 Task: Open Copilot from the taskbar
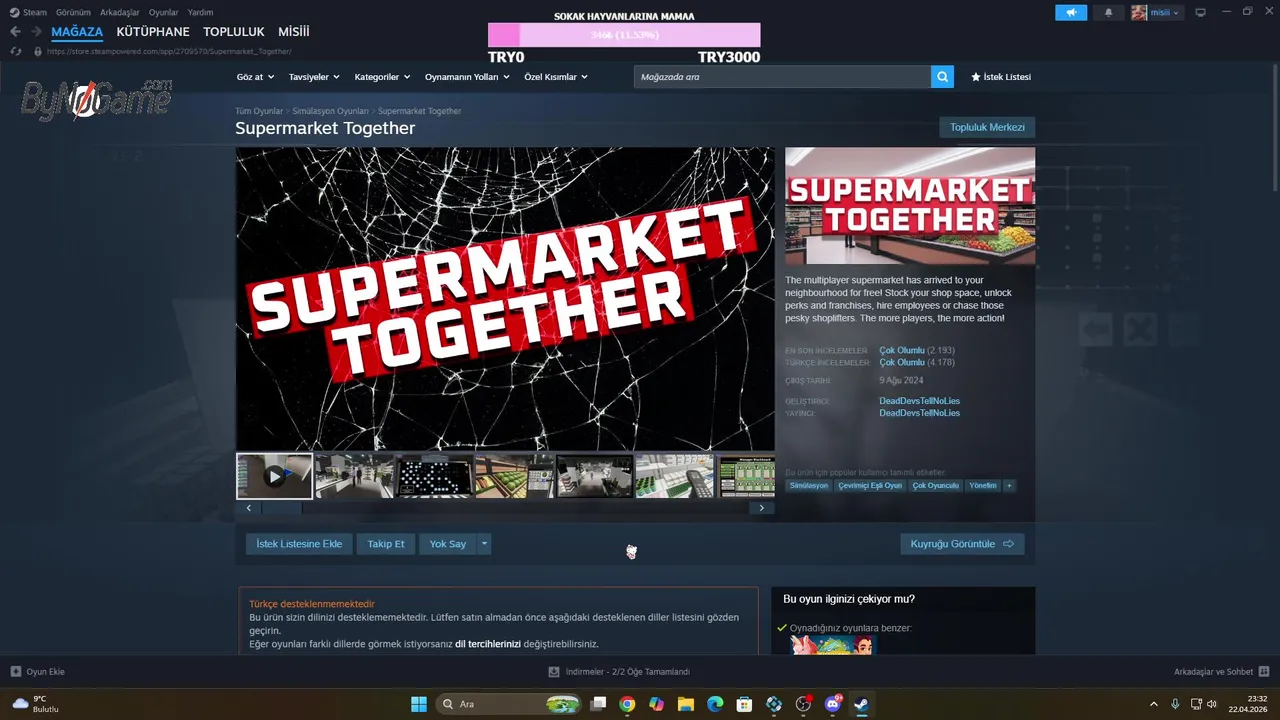coord(656,704)
